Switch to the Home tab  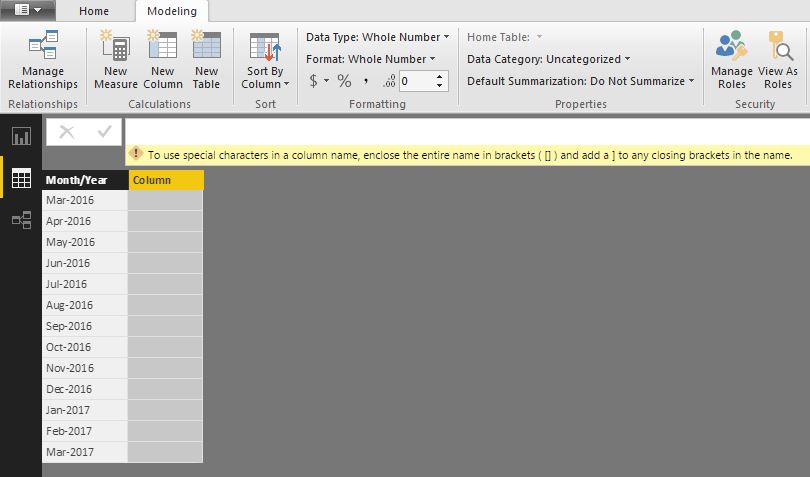point(94,11)
